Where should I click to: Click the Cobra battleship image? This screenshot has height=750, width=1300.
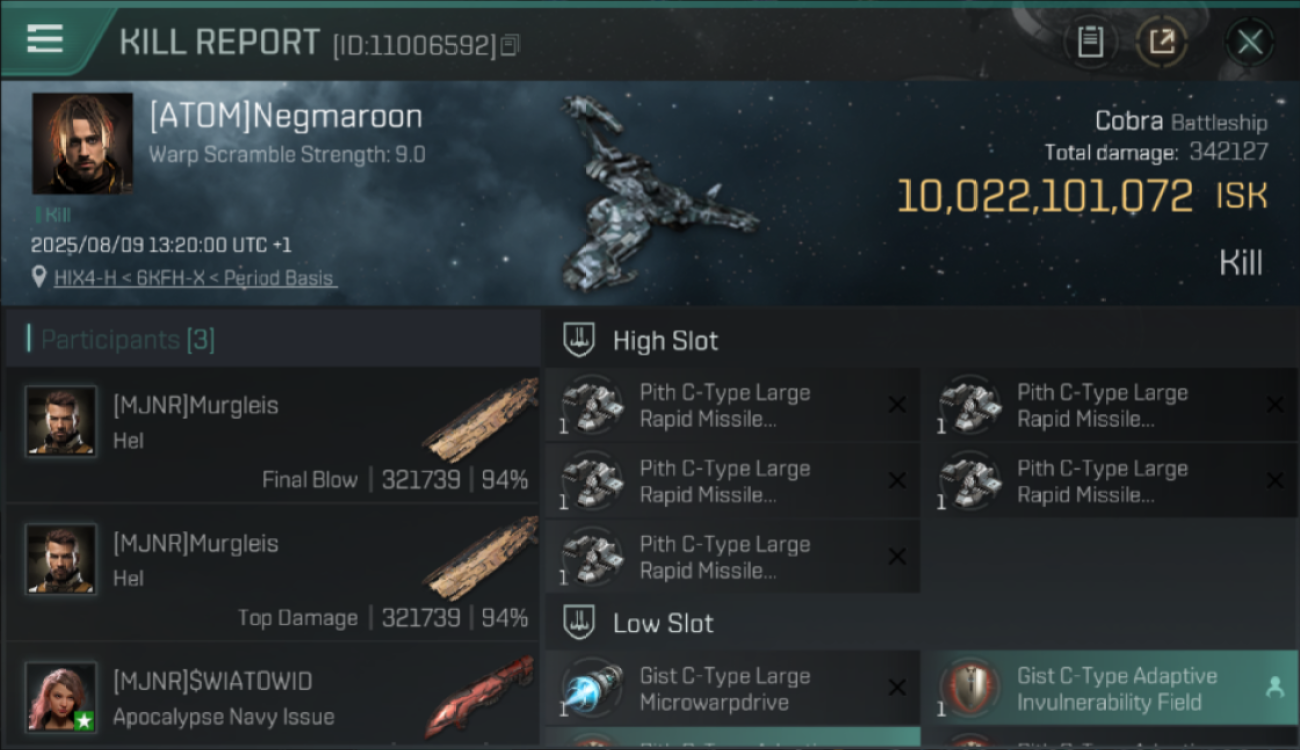pos(650,195)
